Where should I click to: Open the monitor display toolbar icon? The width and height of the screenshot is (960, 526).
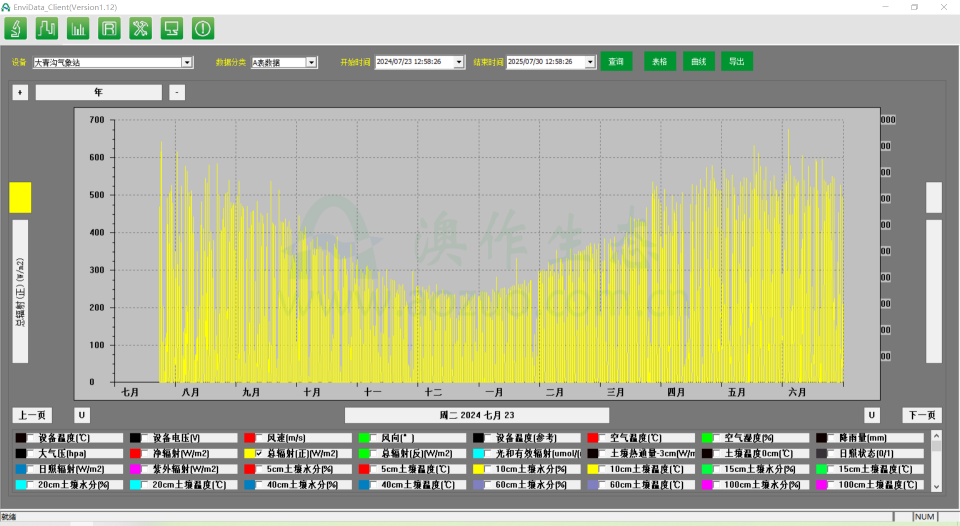[x=171, y=29]
